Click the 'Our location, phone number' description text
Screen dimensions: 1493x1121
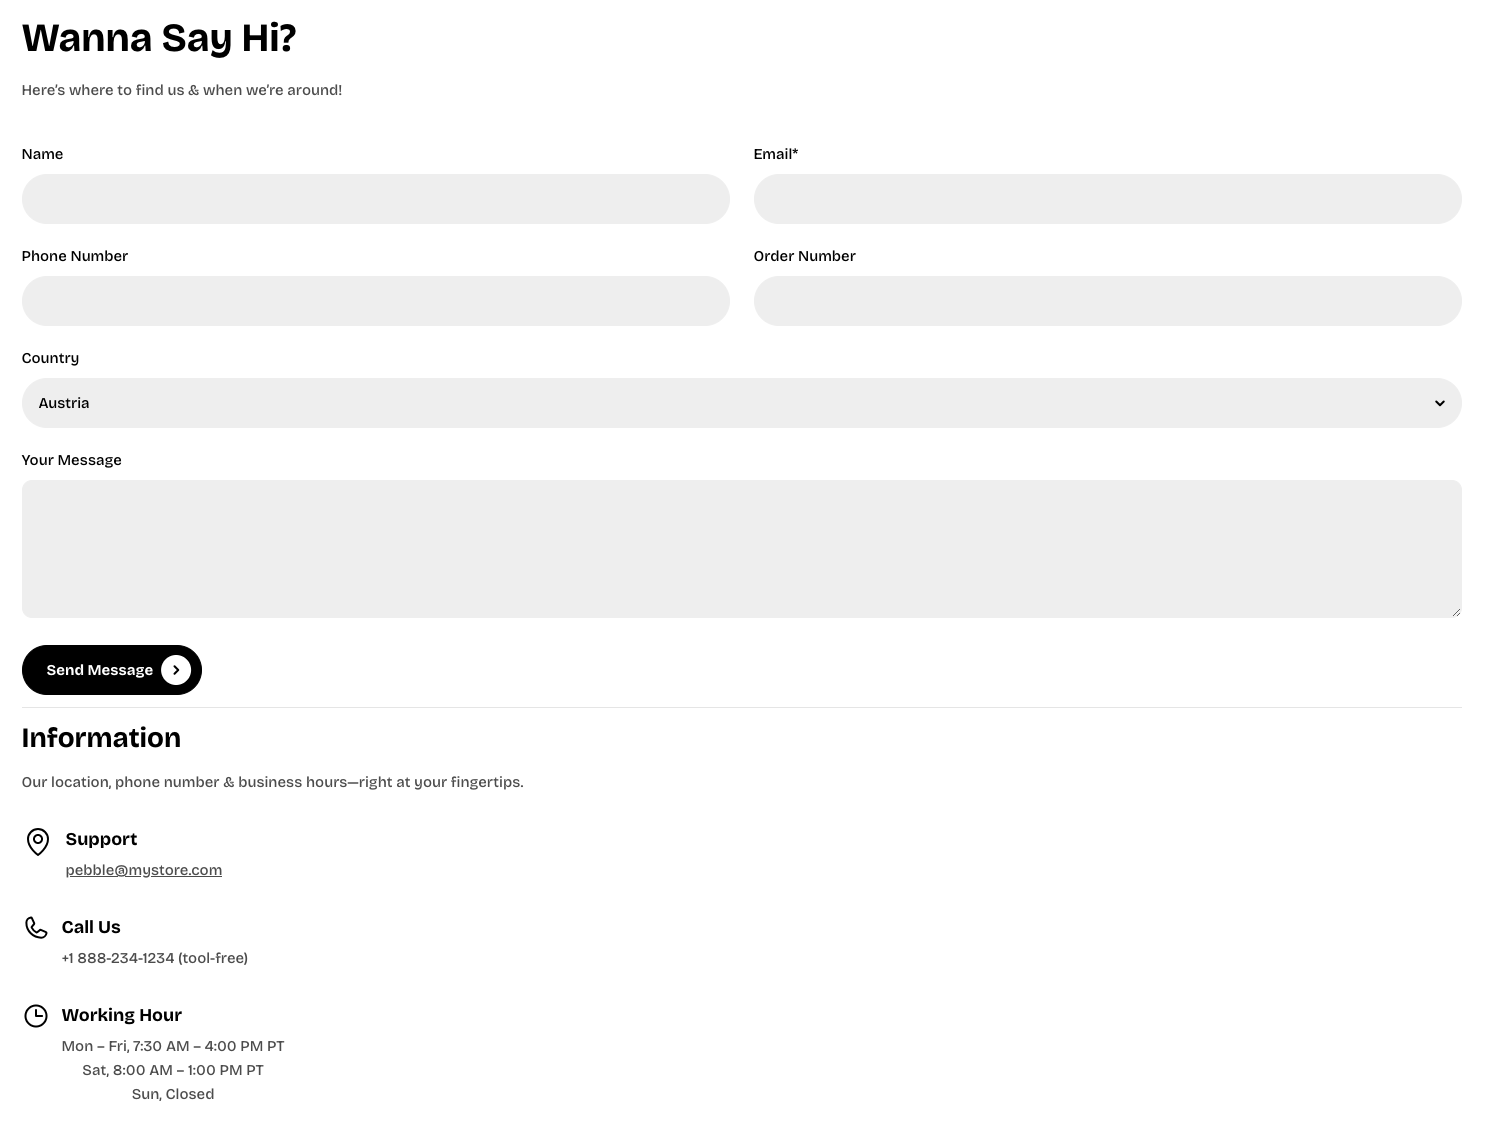click(272, 782)
